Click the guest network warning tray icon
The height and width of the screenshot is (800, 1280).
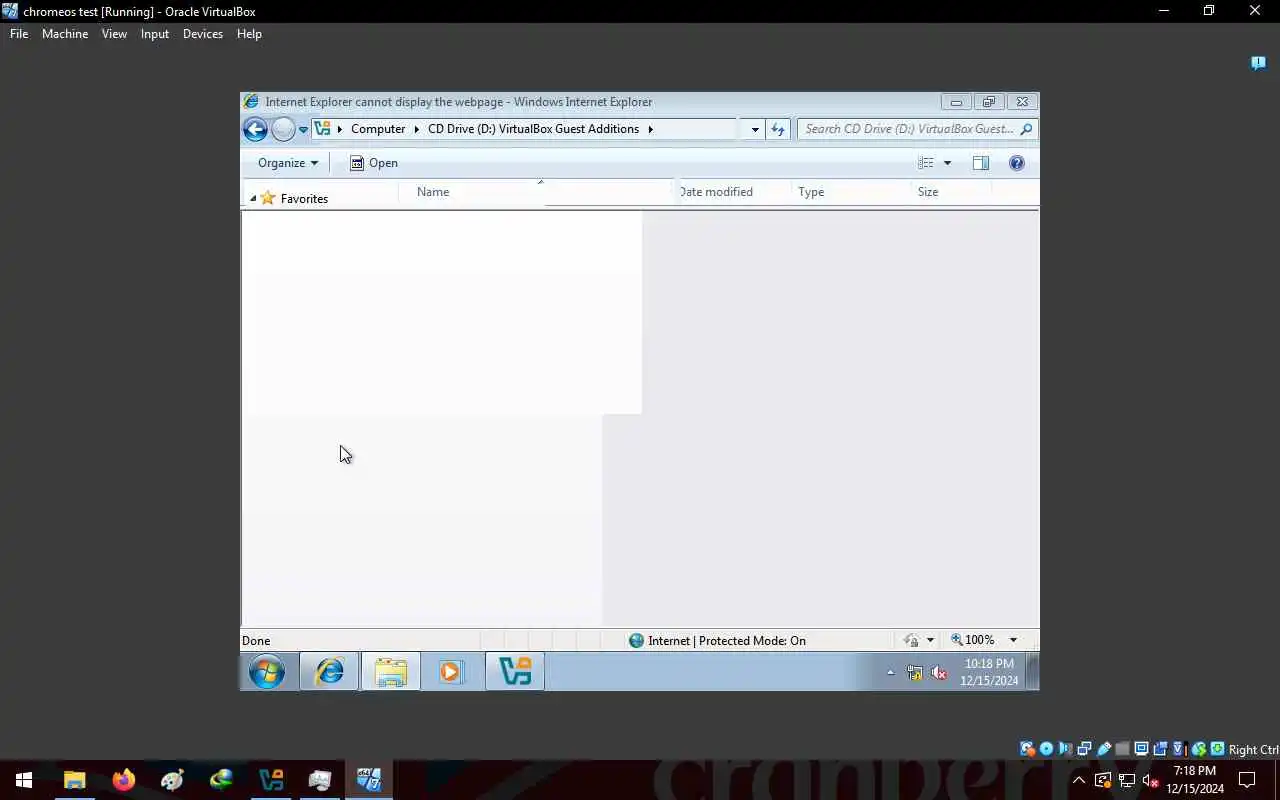[x=915, y=673]
